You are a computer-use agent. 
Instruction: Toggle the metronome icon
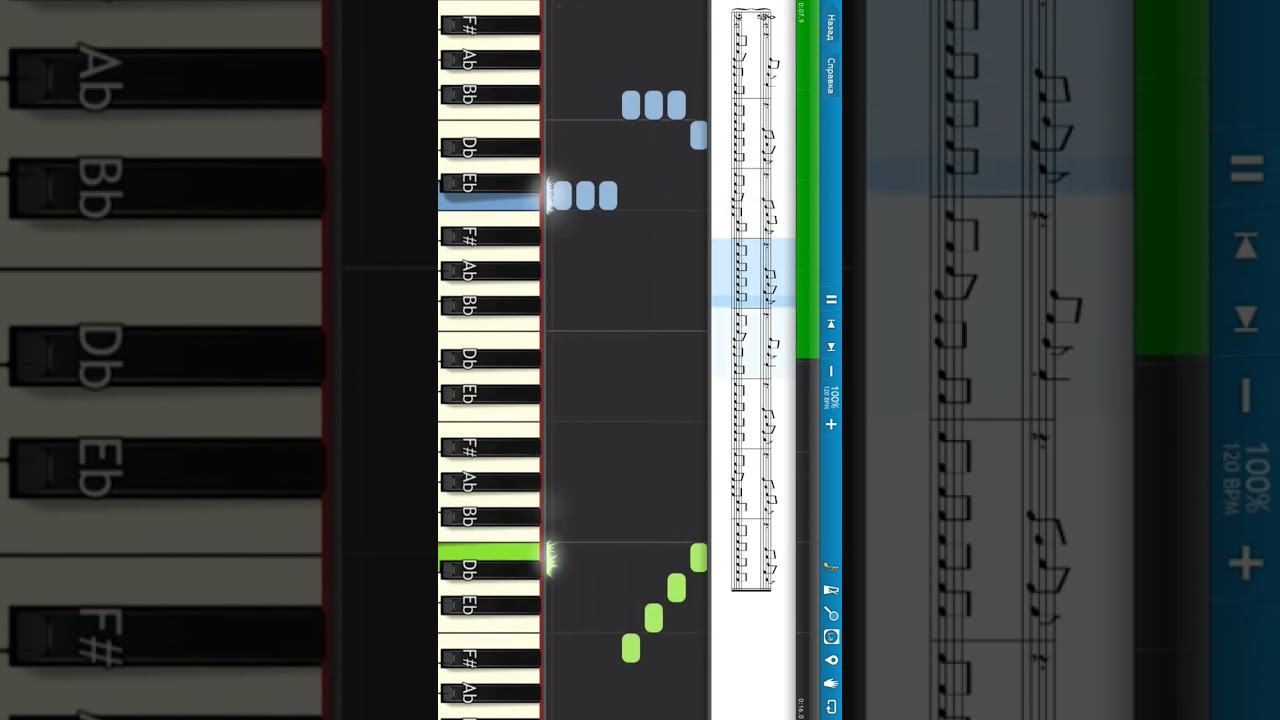pyautogui.click(x=830, y=591)
